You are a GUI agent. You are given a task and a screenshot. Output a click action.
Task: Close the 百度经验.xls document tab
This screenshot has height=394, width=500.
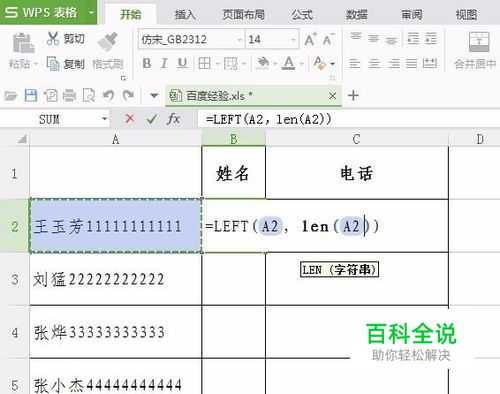[x=332, y=96]
